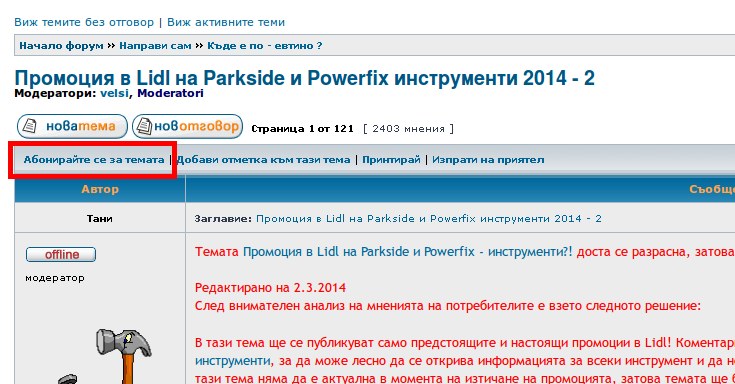This screenshot has height=384, width=735.
Task: Click 'Изпрати на приятел' link
Action: 488,160
